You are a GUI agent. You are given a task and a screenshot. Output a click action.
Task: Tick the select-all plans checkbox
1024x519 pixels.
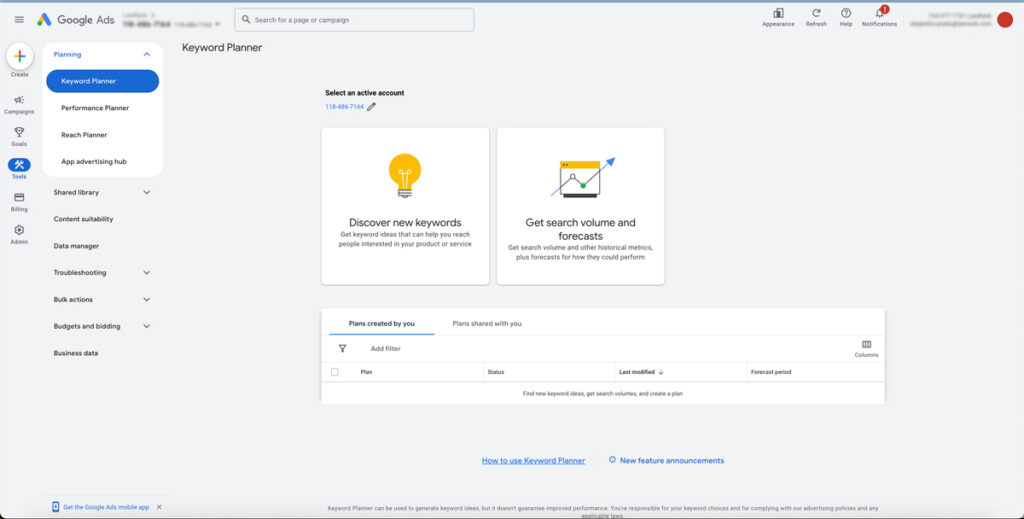point(335,372)
